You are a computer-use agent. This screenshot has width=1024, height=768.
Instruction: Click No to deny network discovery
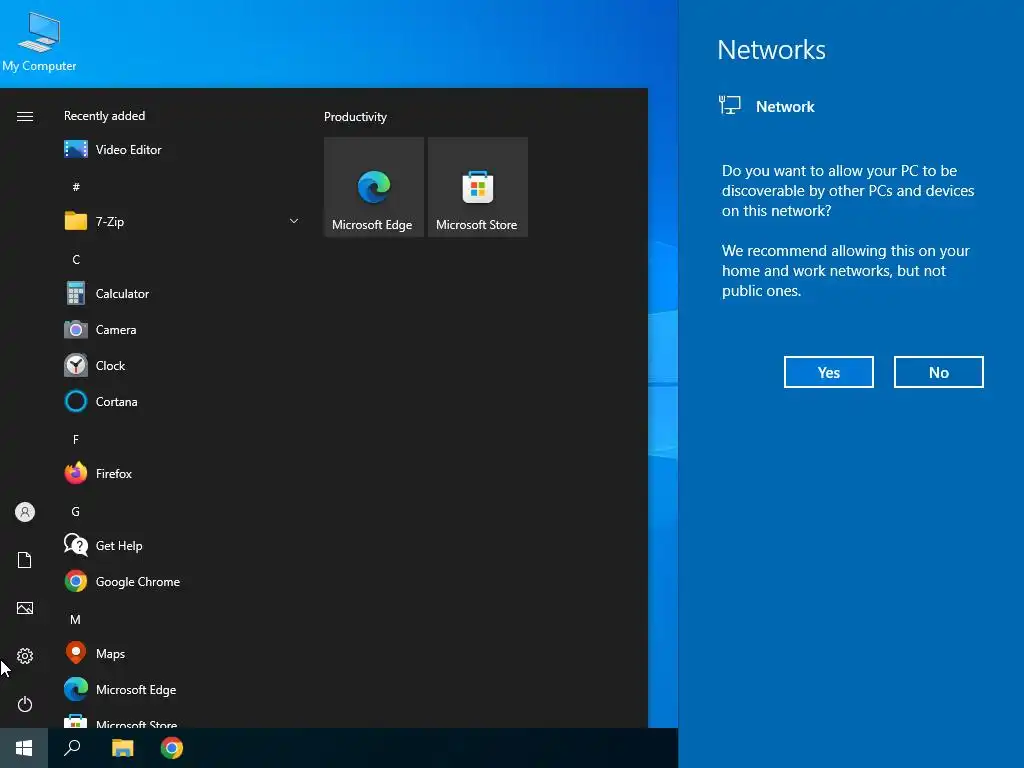click(938, 372)
